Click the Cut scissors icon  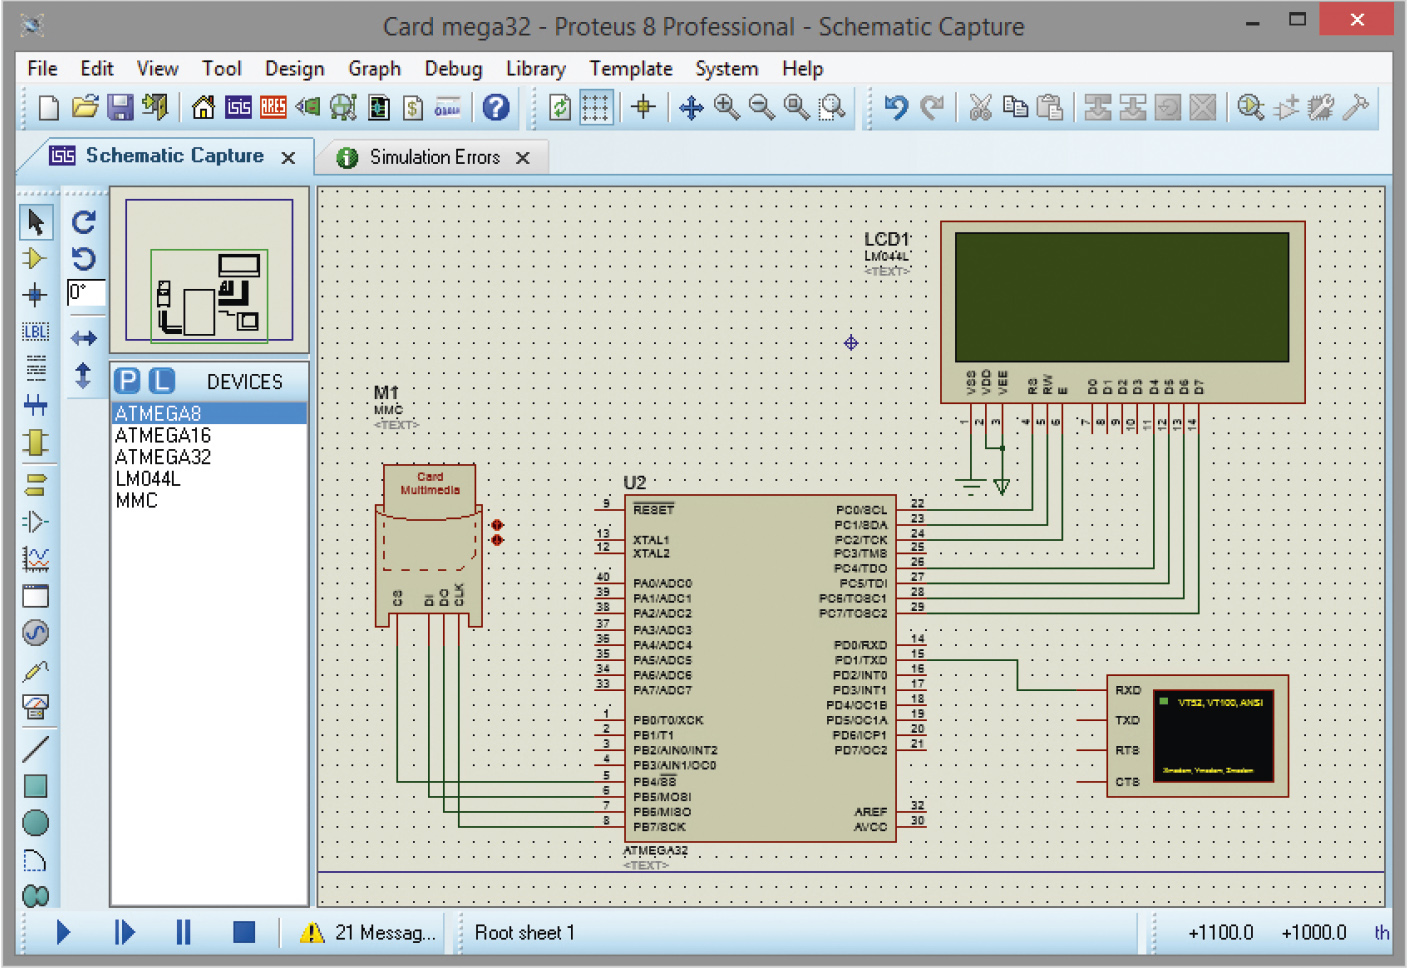980,107
